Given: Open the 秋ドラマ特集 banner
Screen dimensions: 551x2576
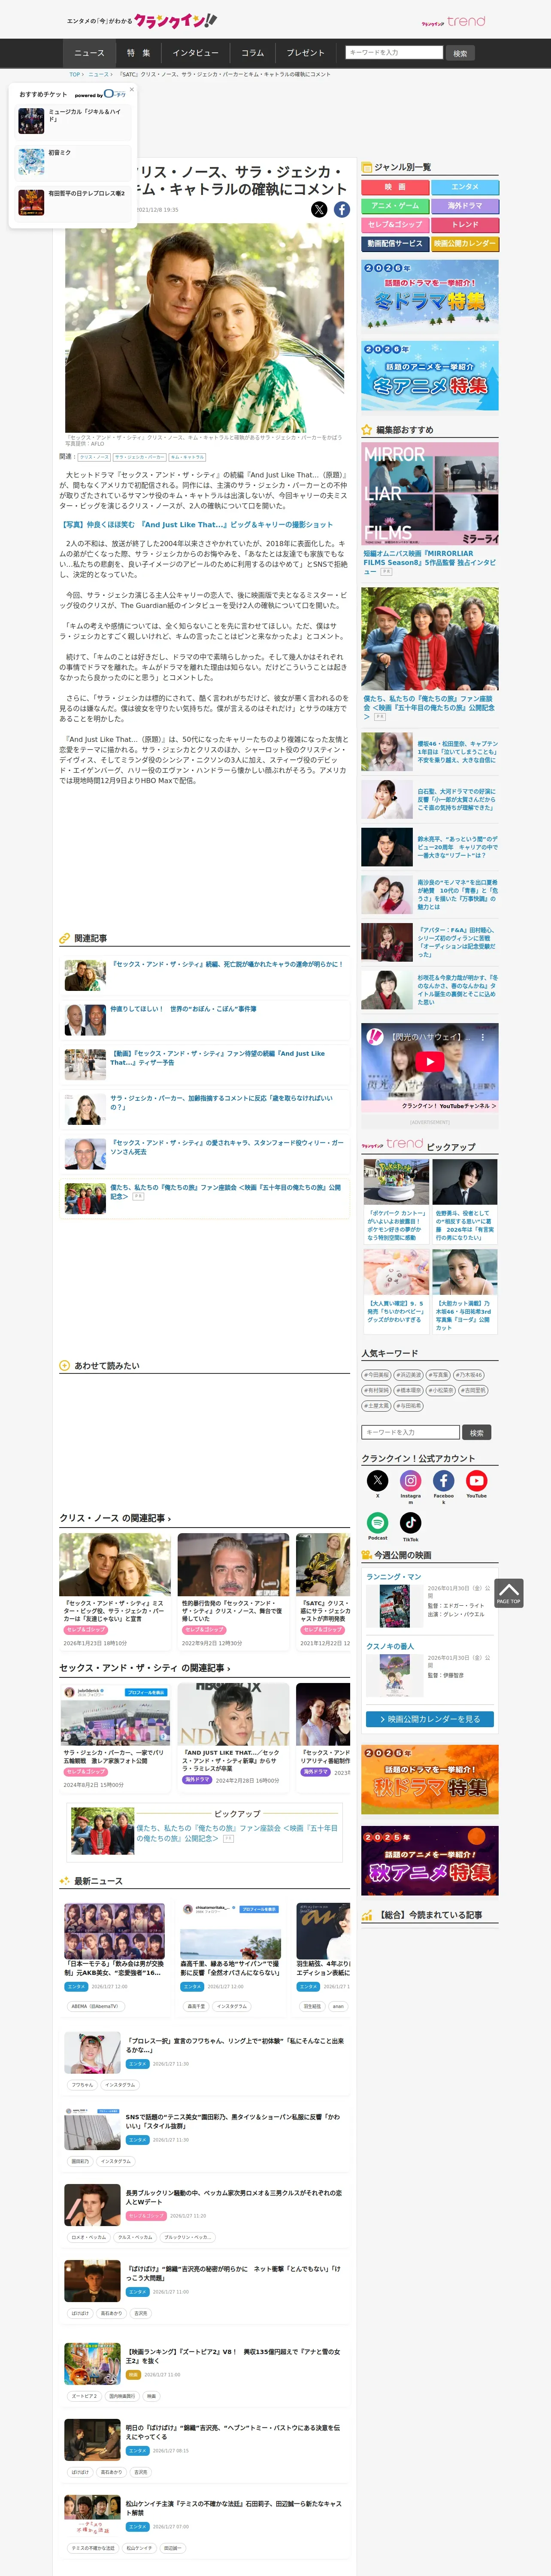Looking at the screenshot, I should click(x=430, y=1779).
